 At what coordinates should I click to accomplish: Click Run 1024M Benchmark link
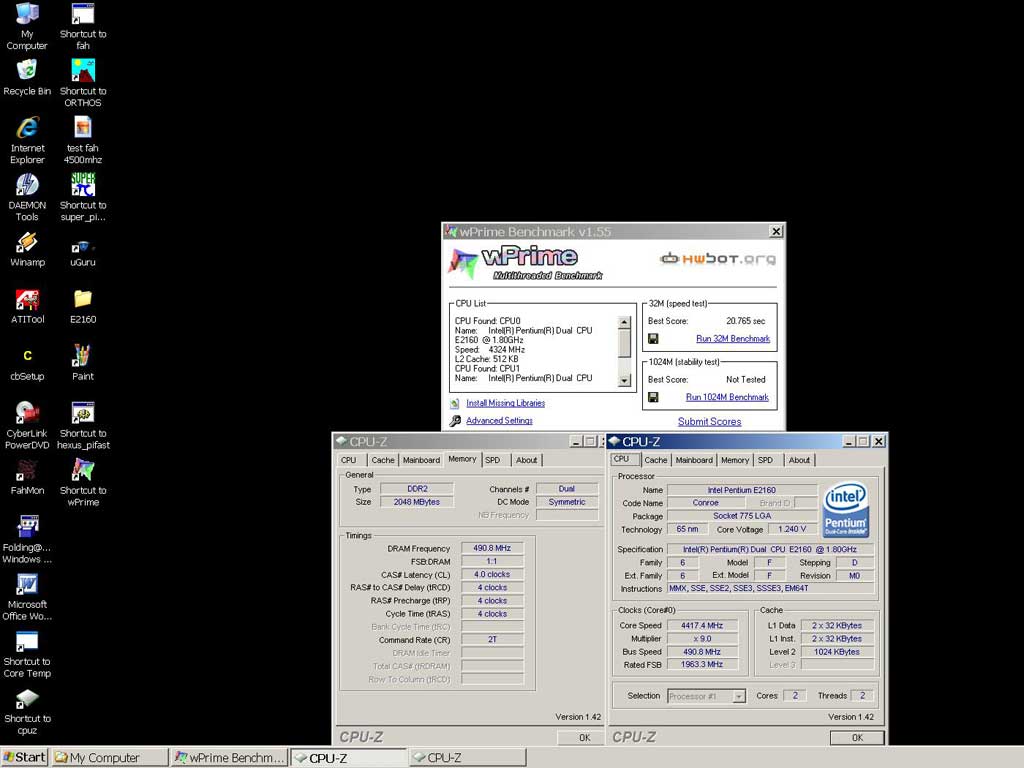click(x=727, y=397)
